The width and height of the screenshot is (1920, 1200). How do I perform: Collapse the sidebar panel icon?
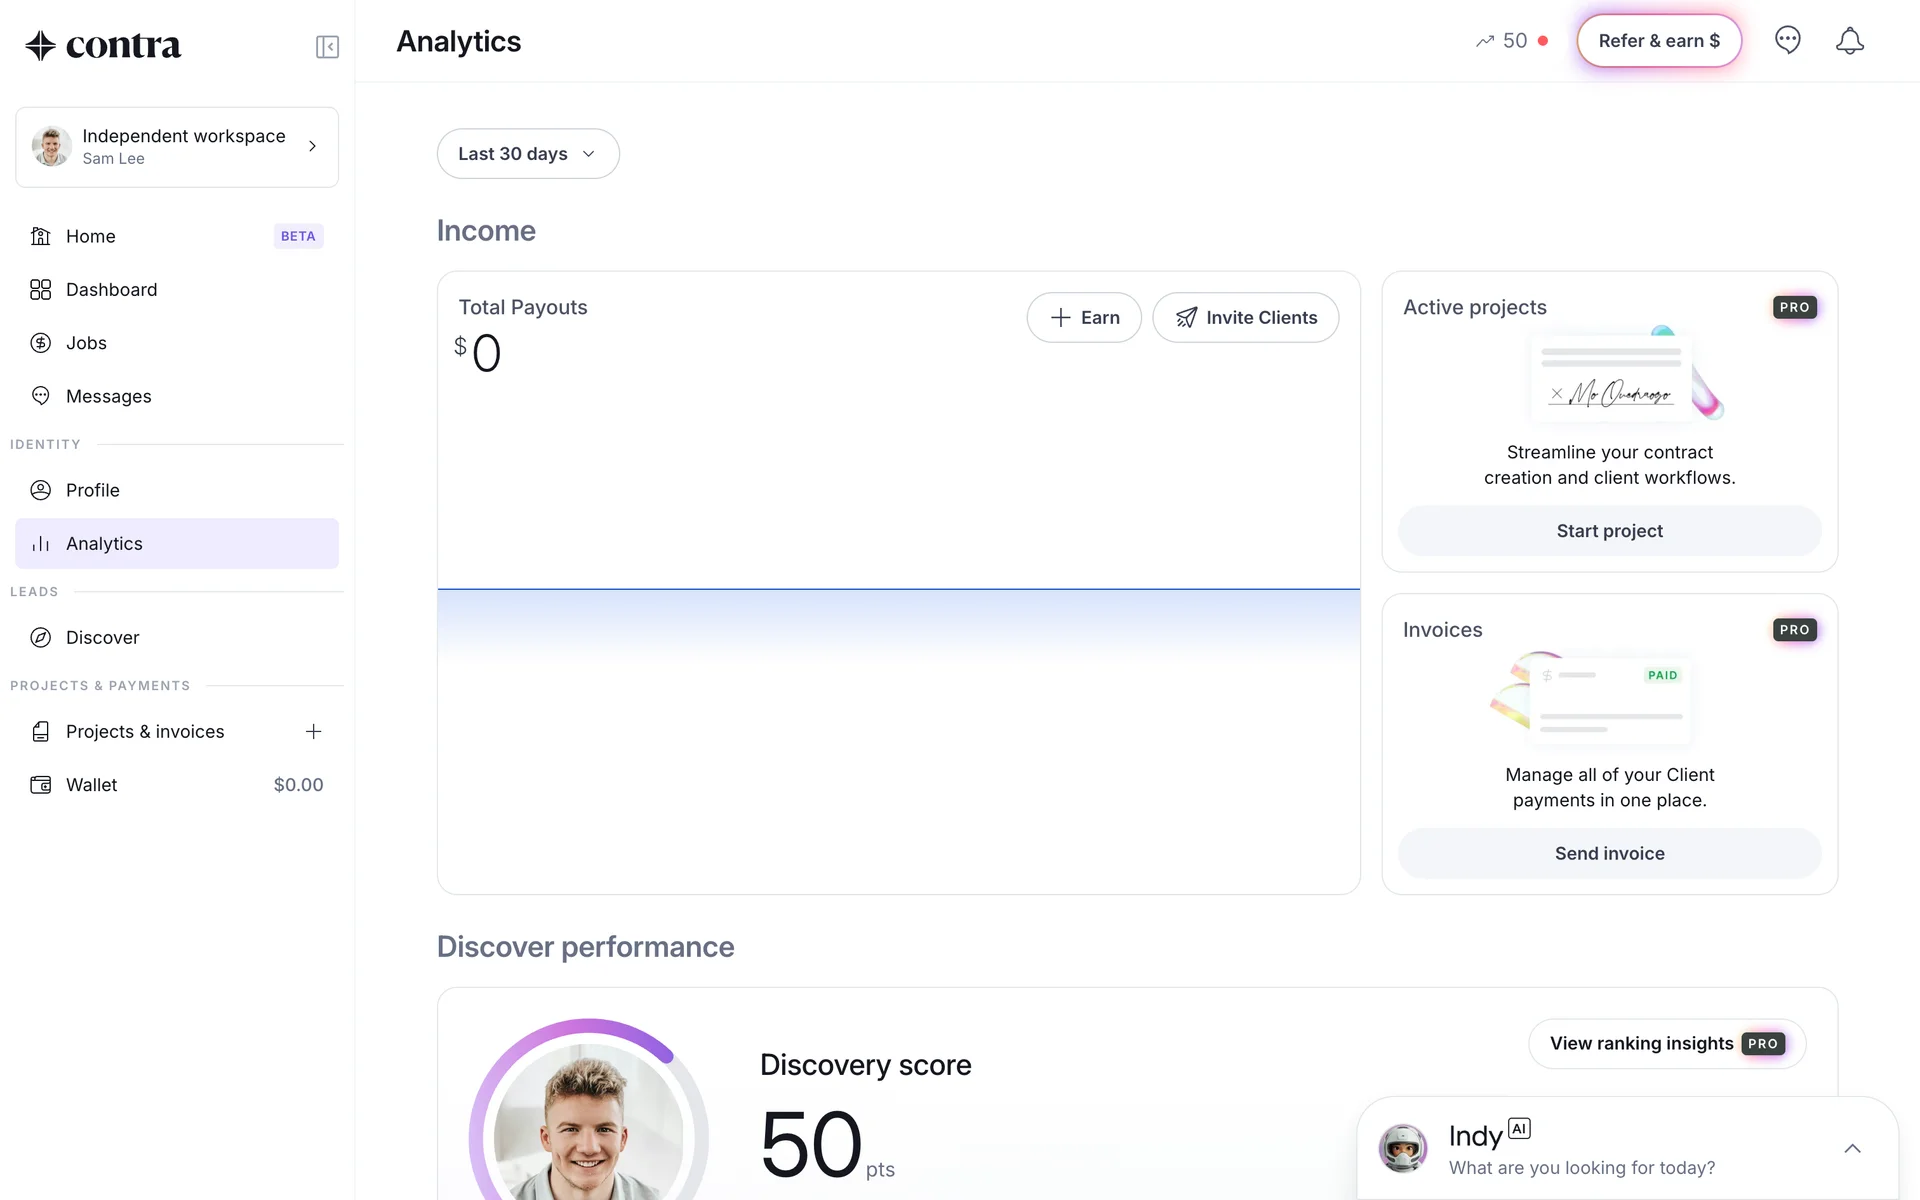click(327, 47)
